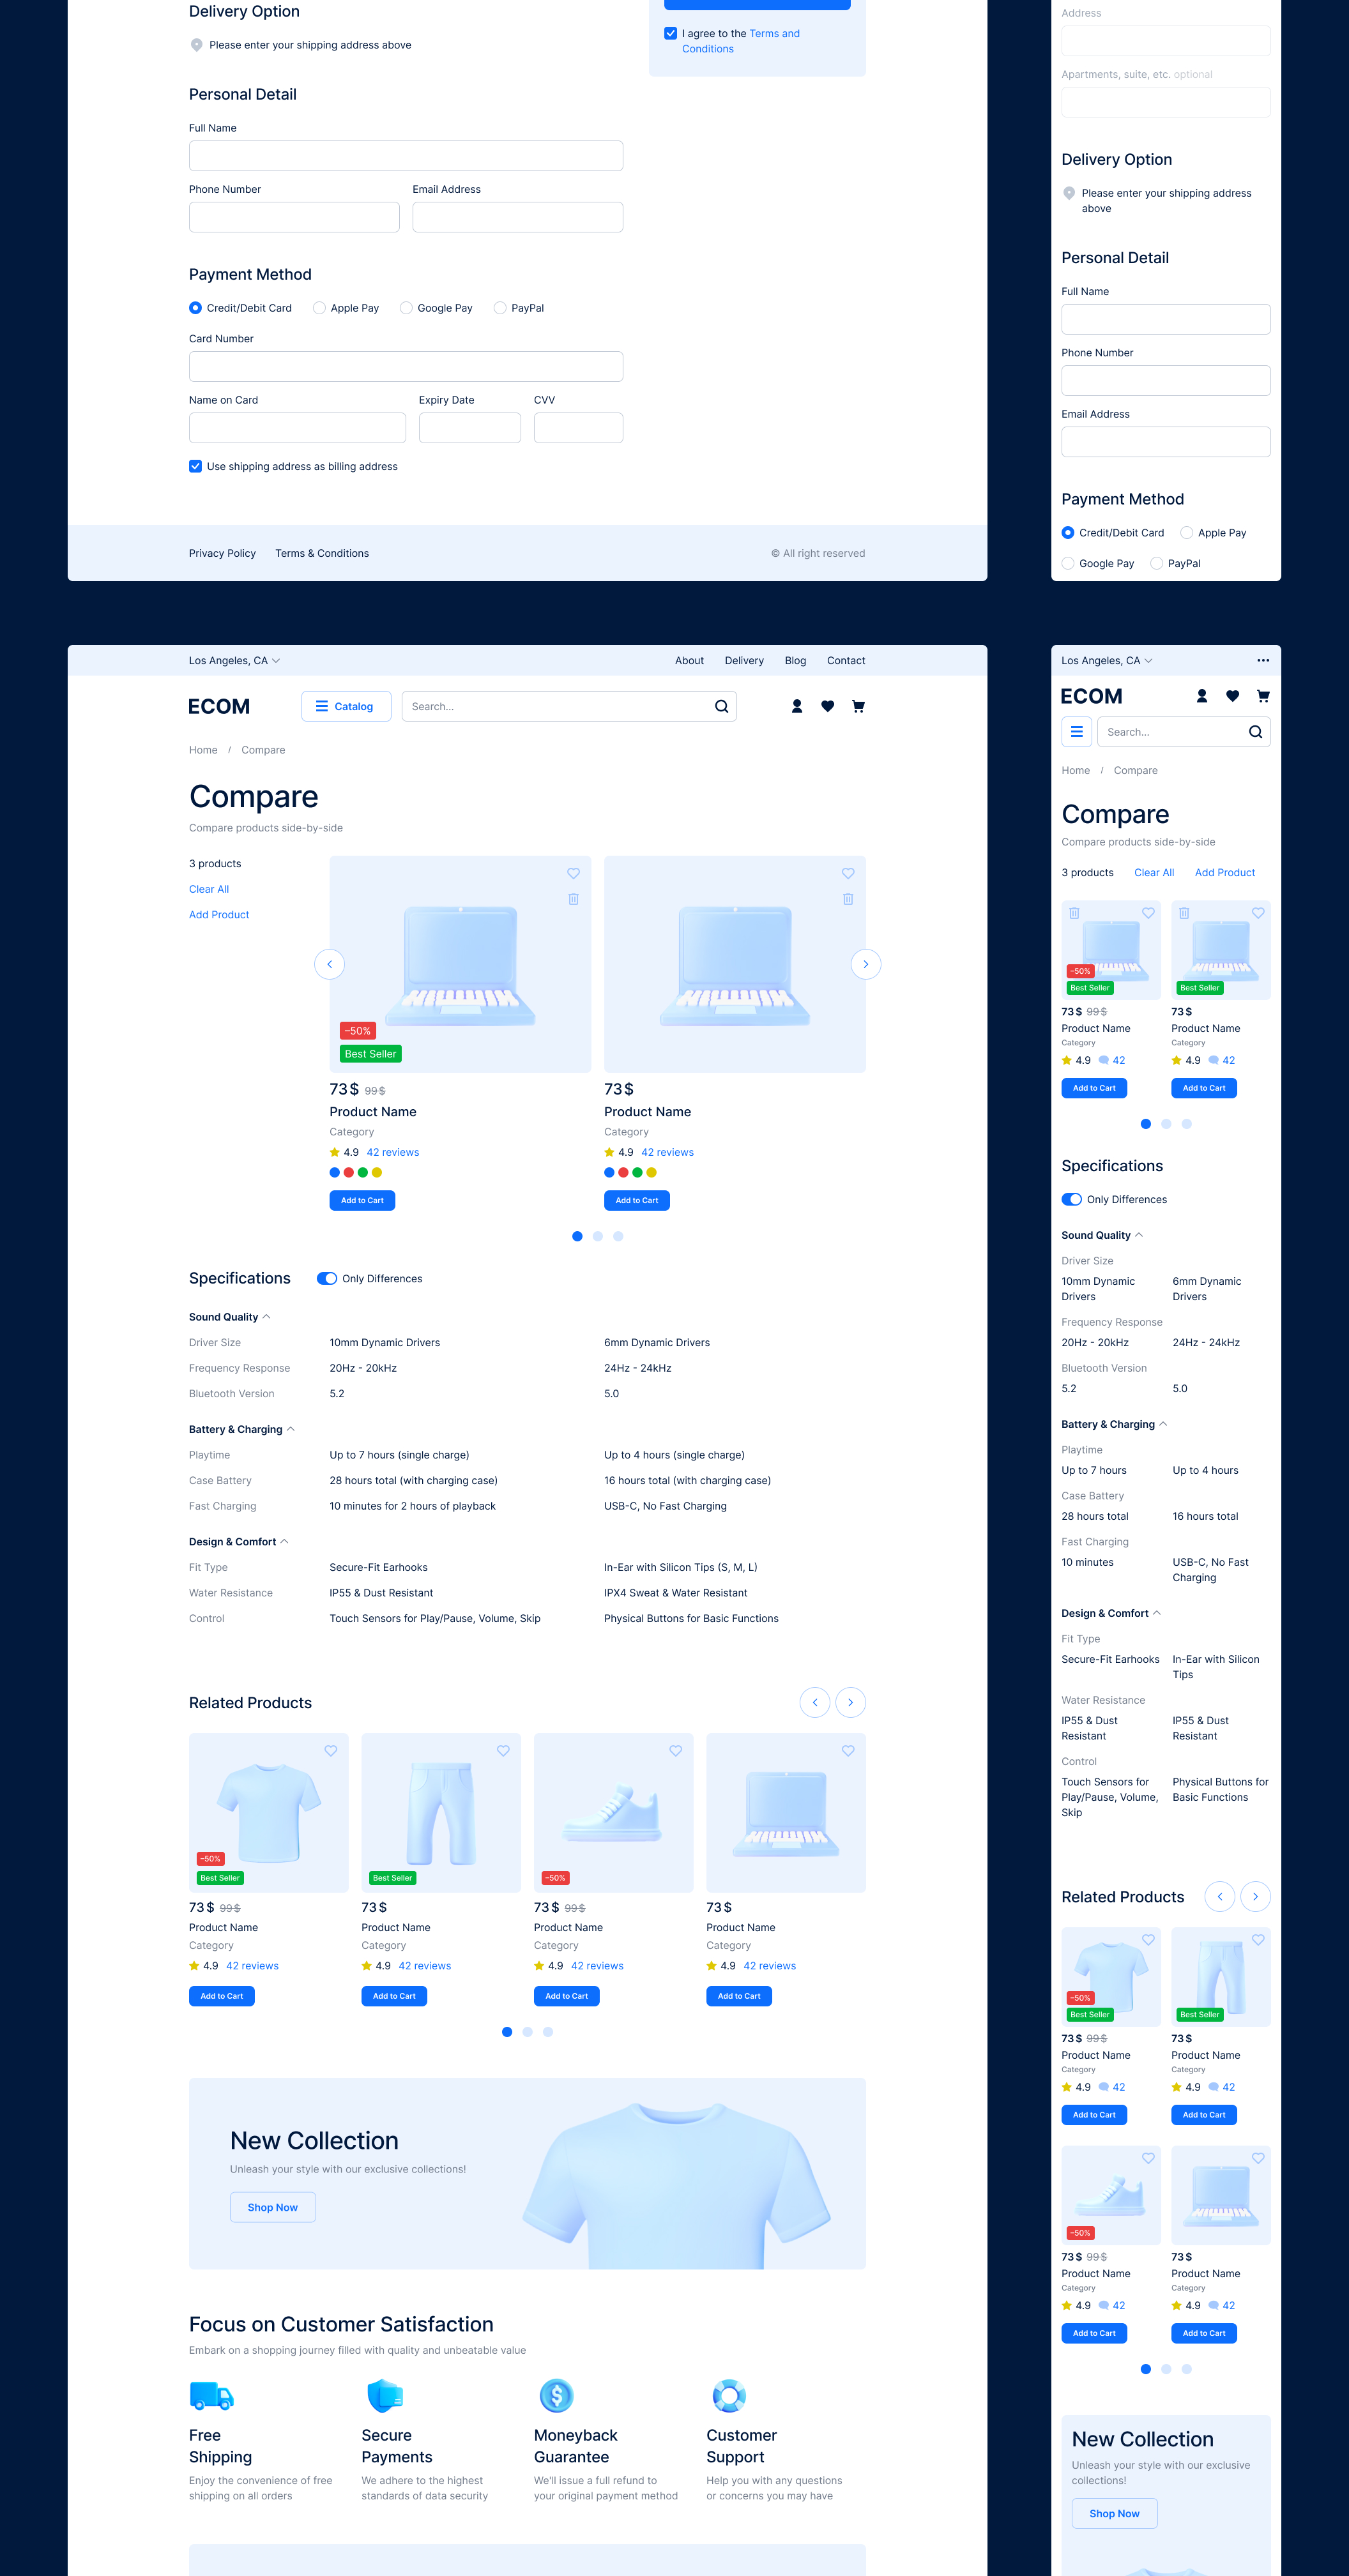Remove the first compared laptop via trash icon
This screenshot has height=2576, width=1349.
[x=574, y=898]
